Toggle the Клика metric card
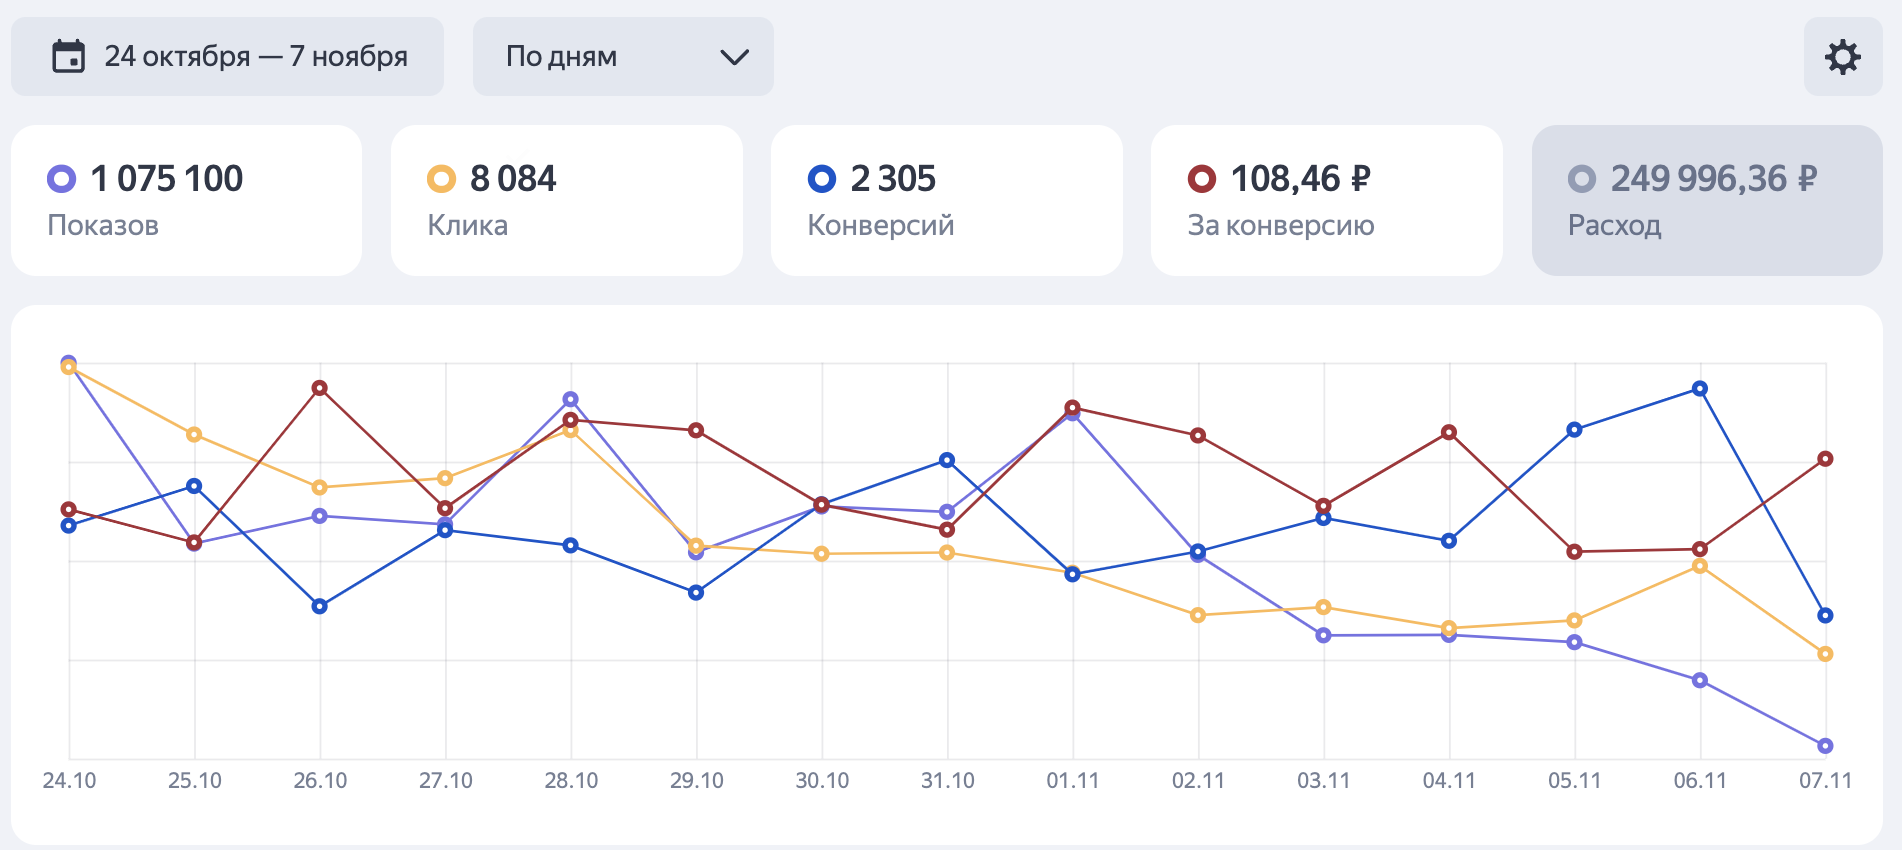The height and width of the screenshot is (850, 1902). point(567,200)
